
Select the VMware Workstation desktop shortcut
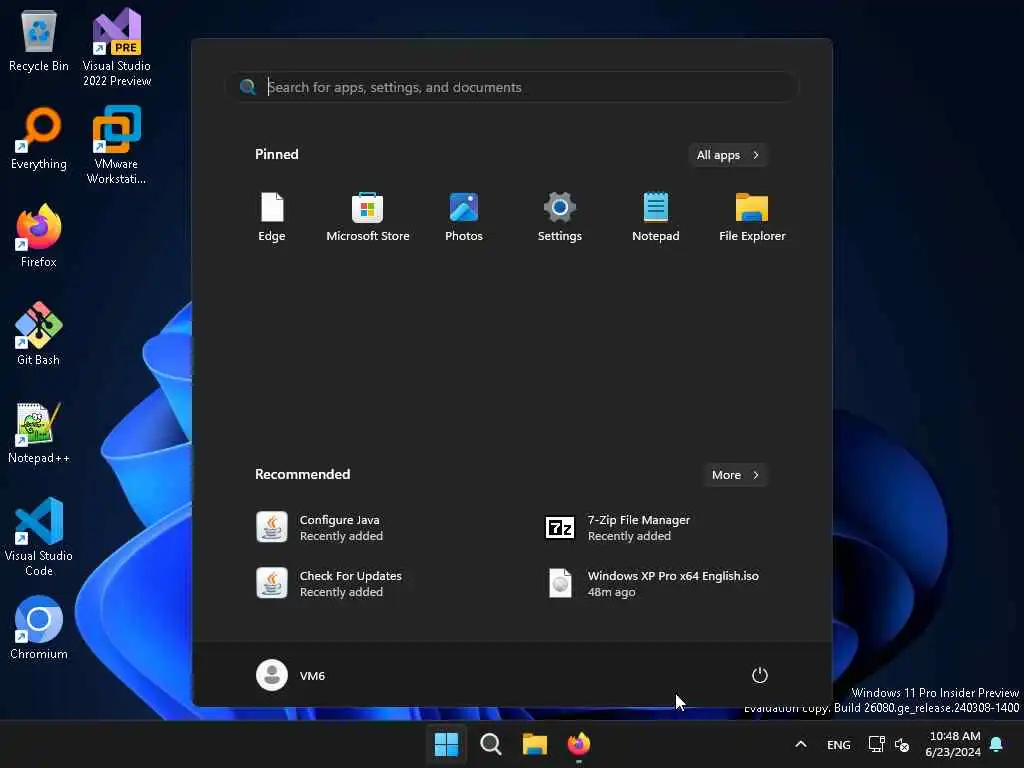(117, 145)
